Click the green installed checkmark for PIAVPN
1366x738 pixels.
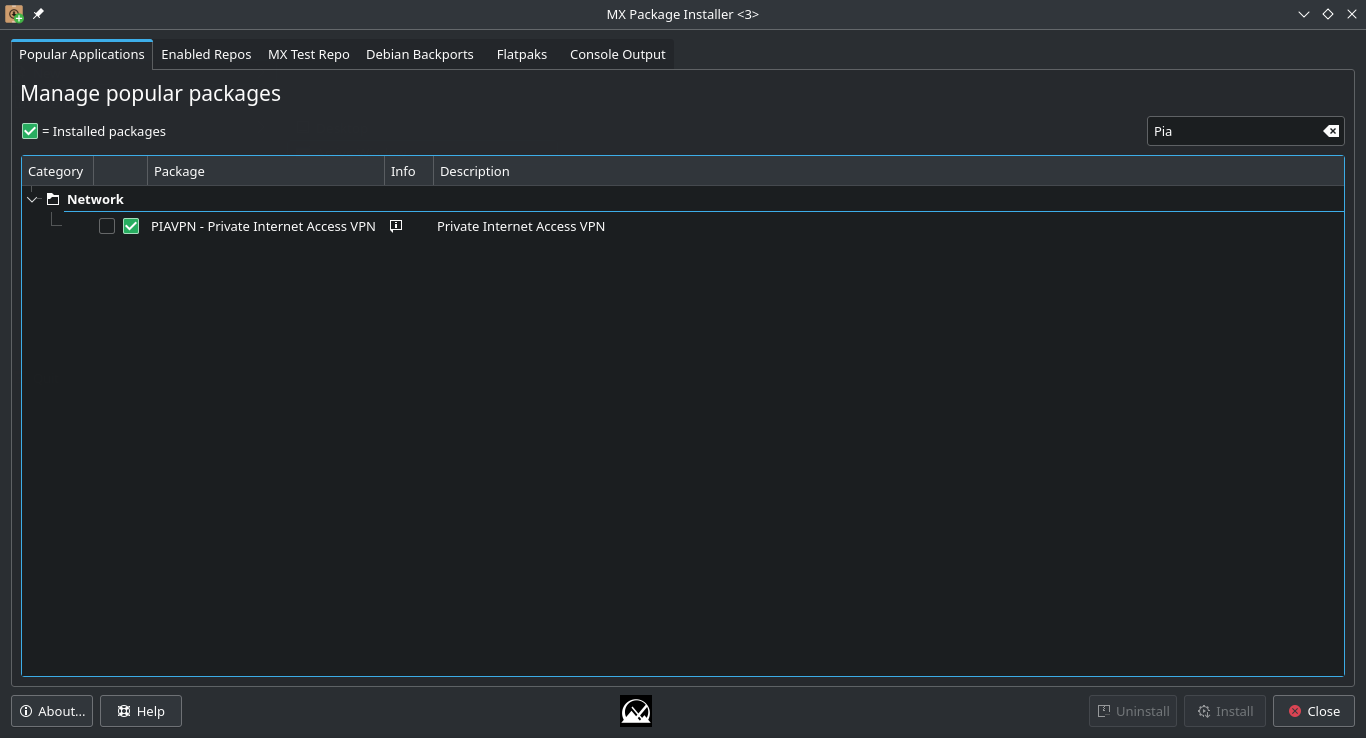(131, 226)
